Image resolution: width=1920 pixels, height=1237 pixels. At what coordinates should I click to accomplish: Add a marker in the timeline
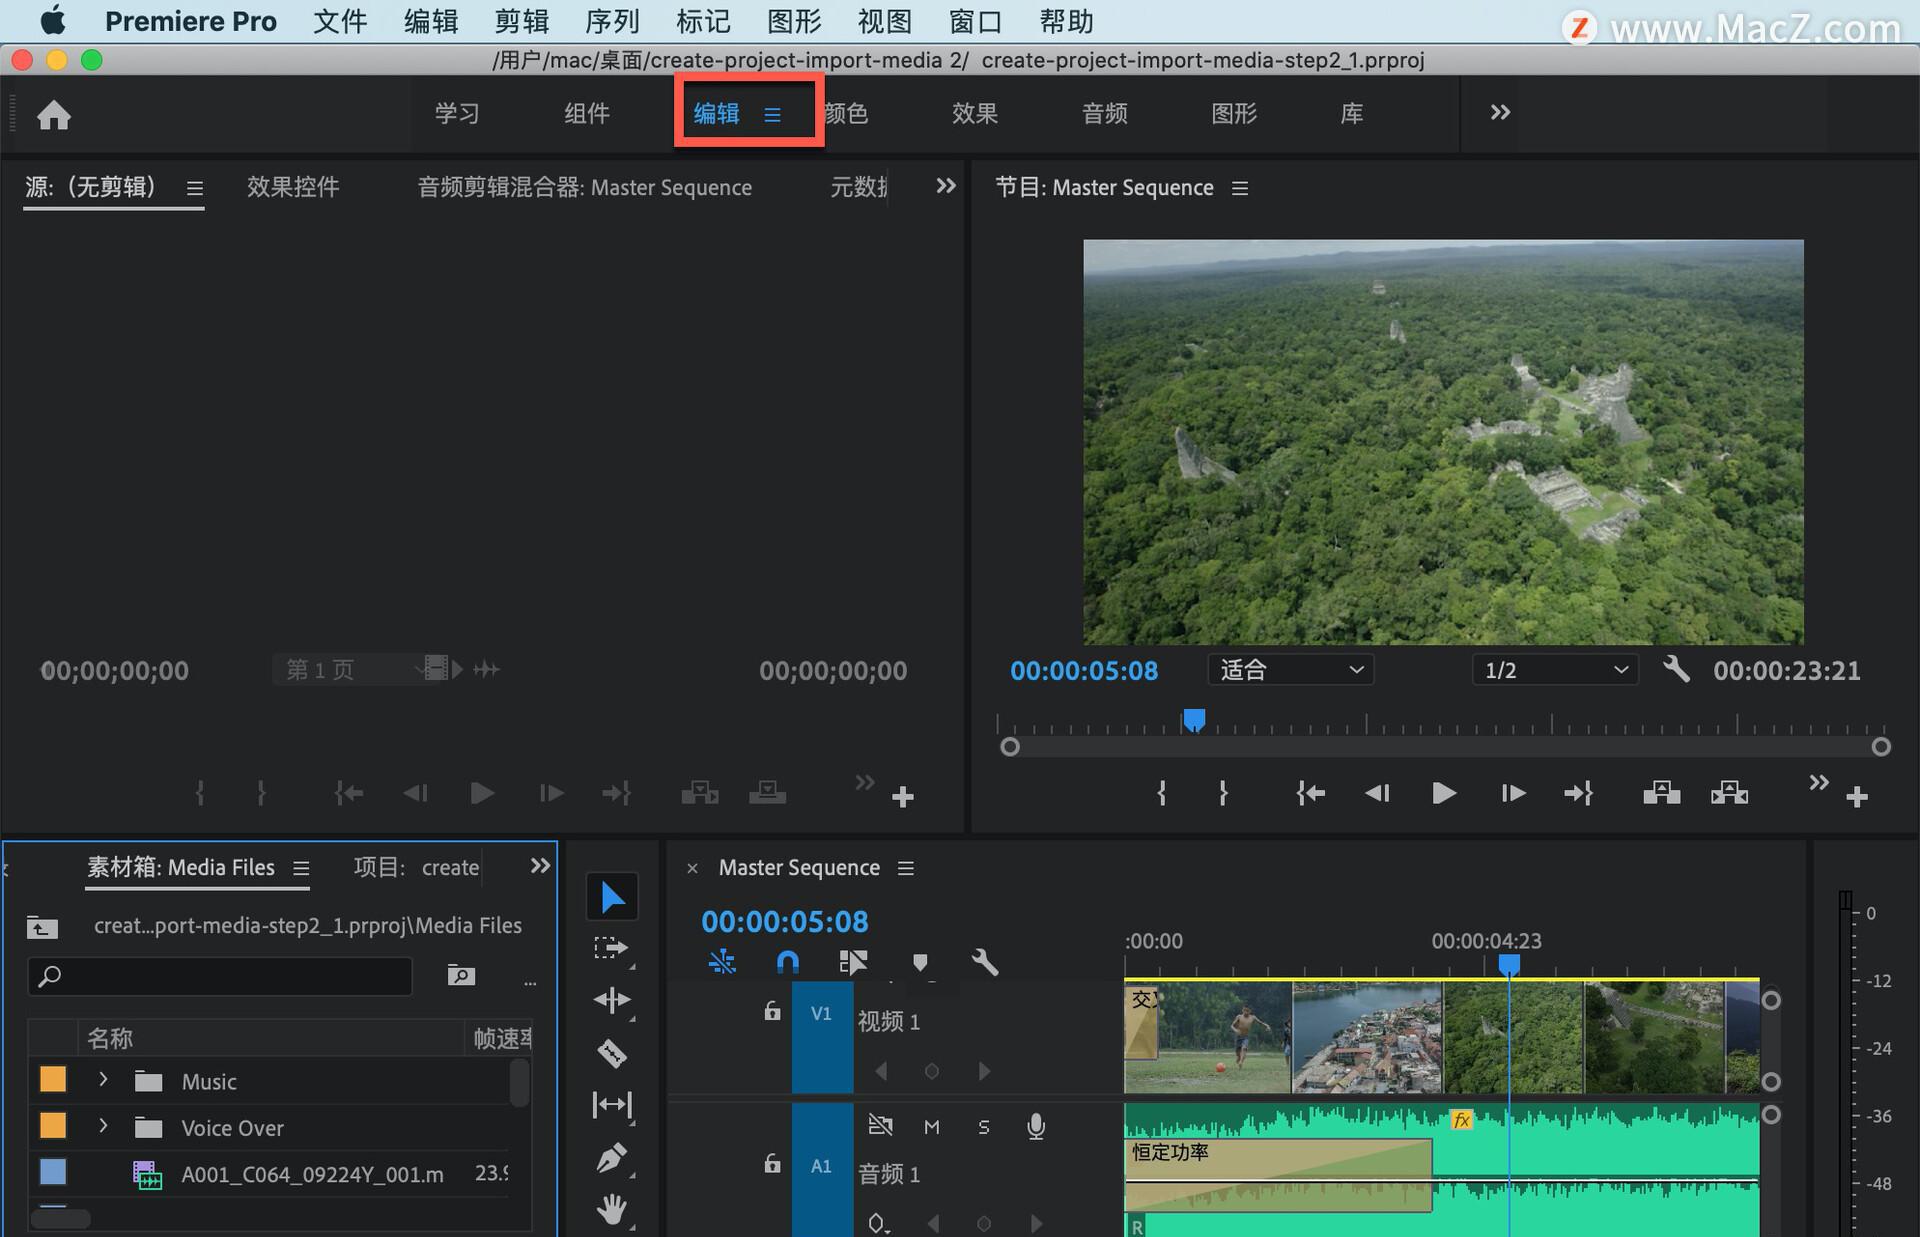tap(920, 962)
